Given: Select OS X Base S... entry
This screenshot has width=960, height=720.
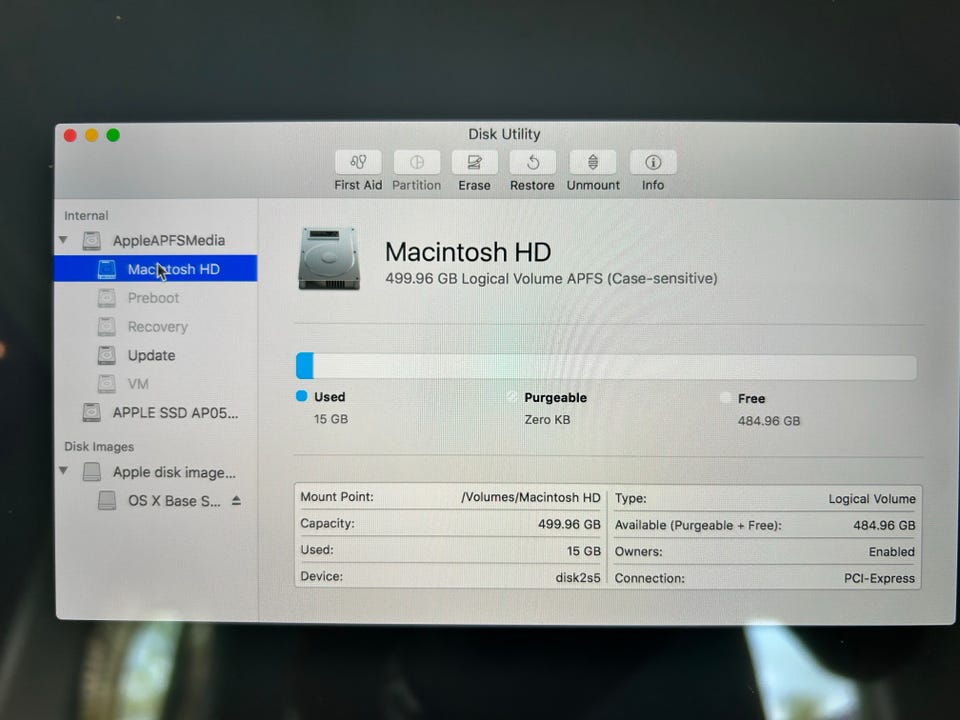Looking at the screenshot, I should [x=174, y=501].
